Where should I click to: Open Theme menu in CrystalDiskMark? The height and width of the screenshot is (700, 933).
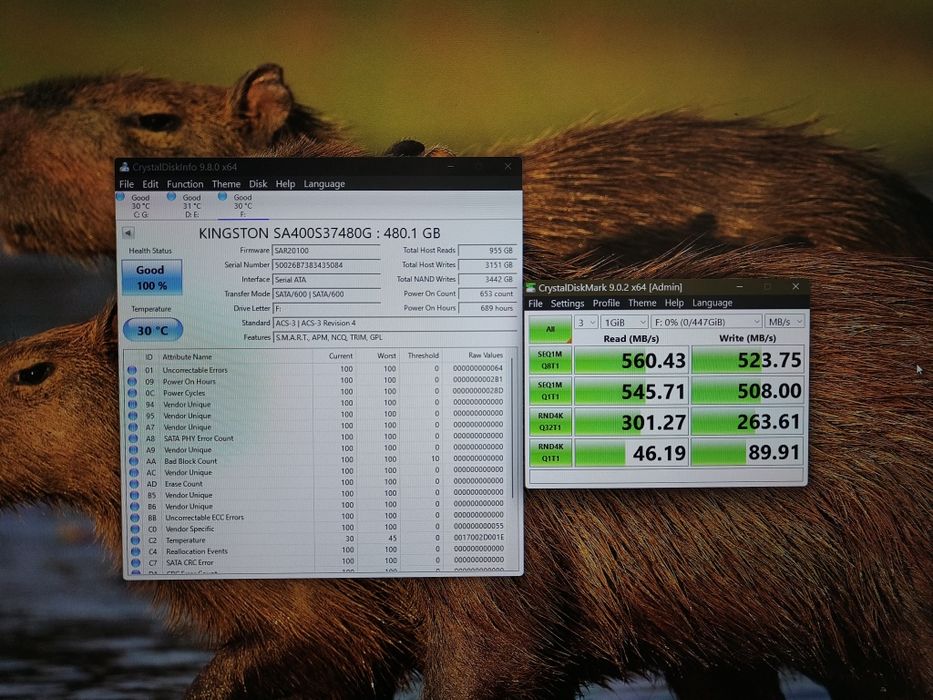pos(642,303)
